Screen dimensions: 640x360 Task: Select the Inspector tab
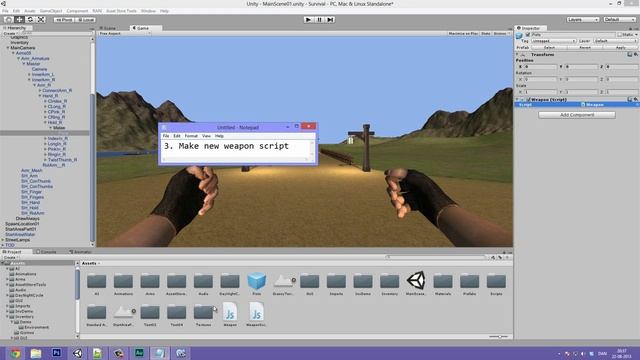(x=531, y=28)
